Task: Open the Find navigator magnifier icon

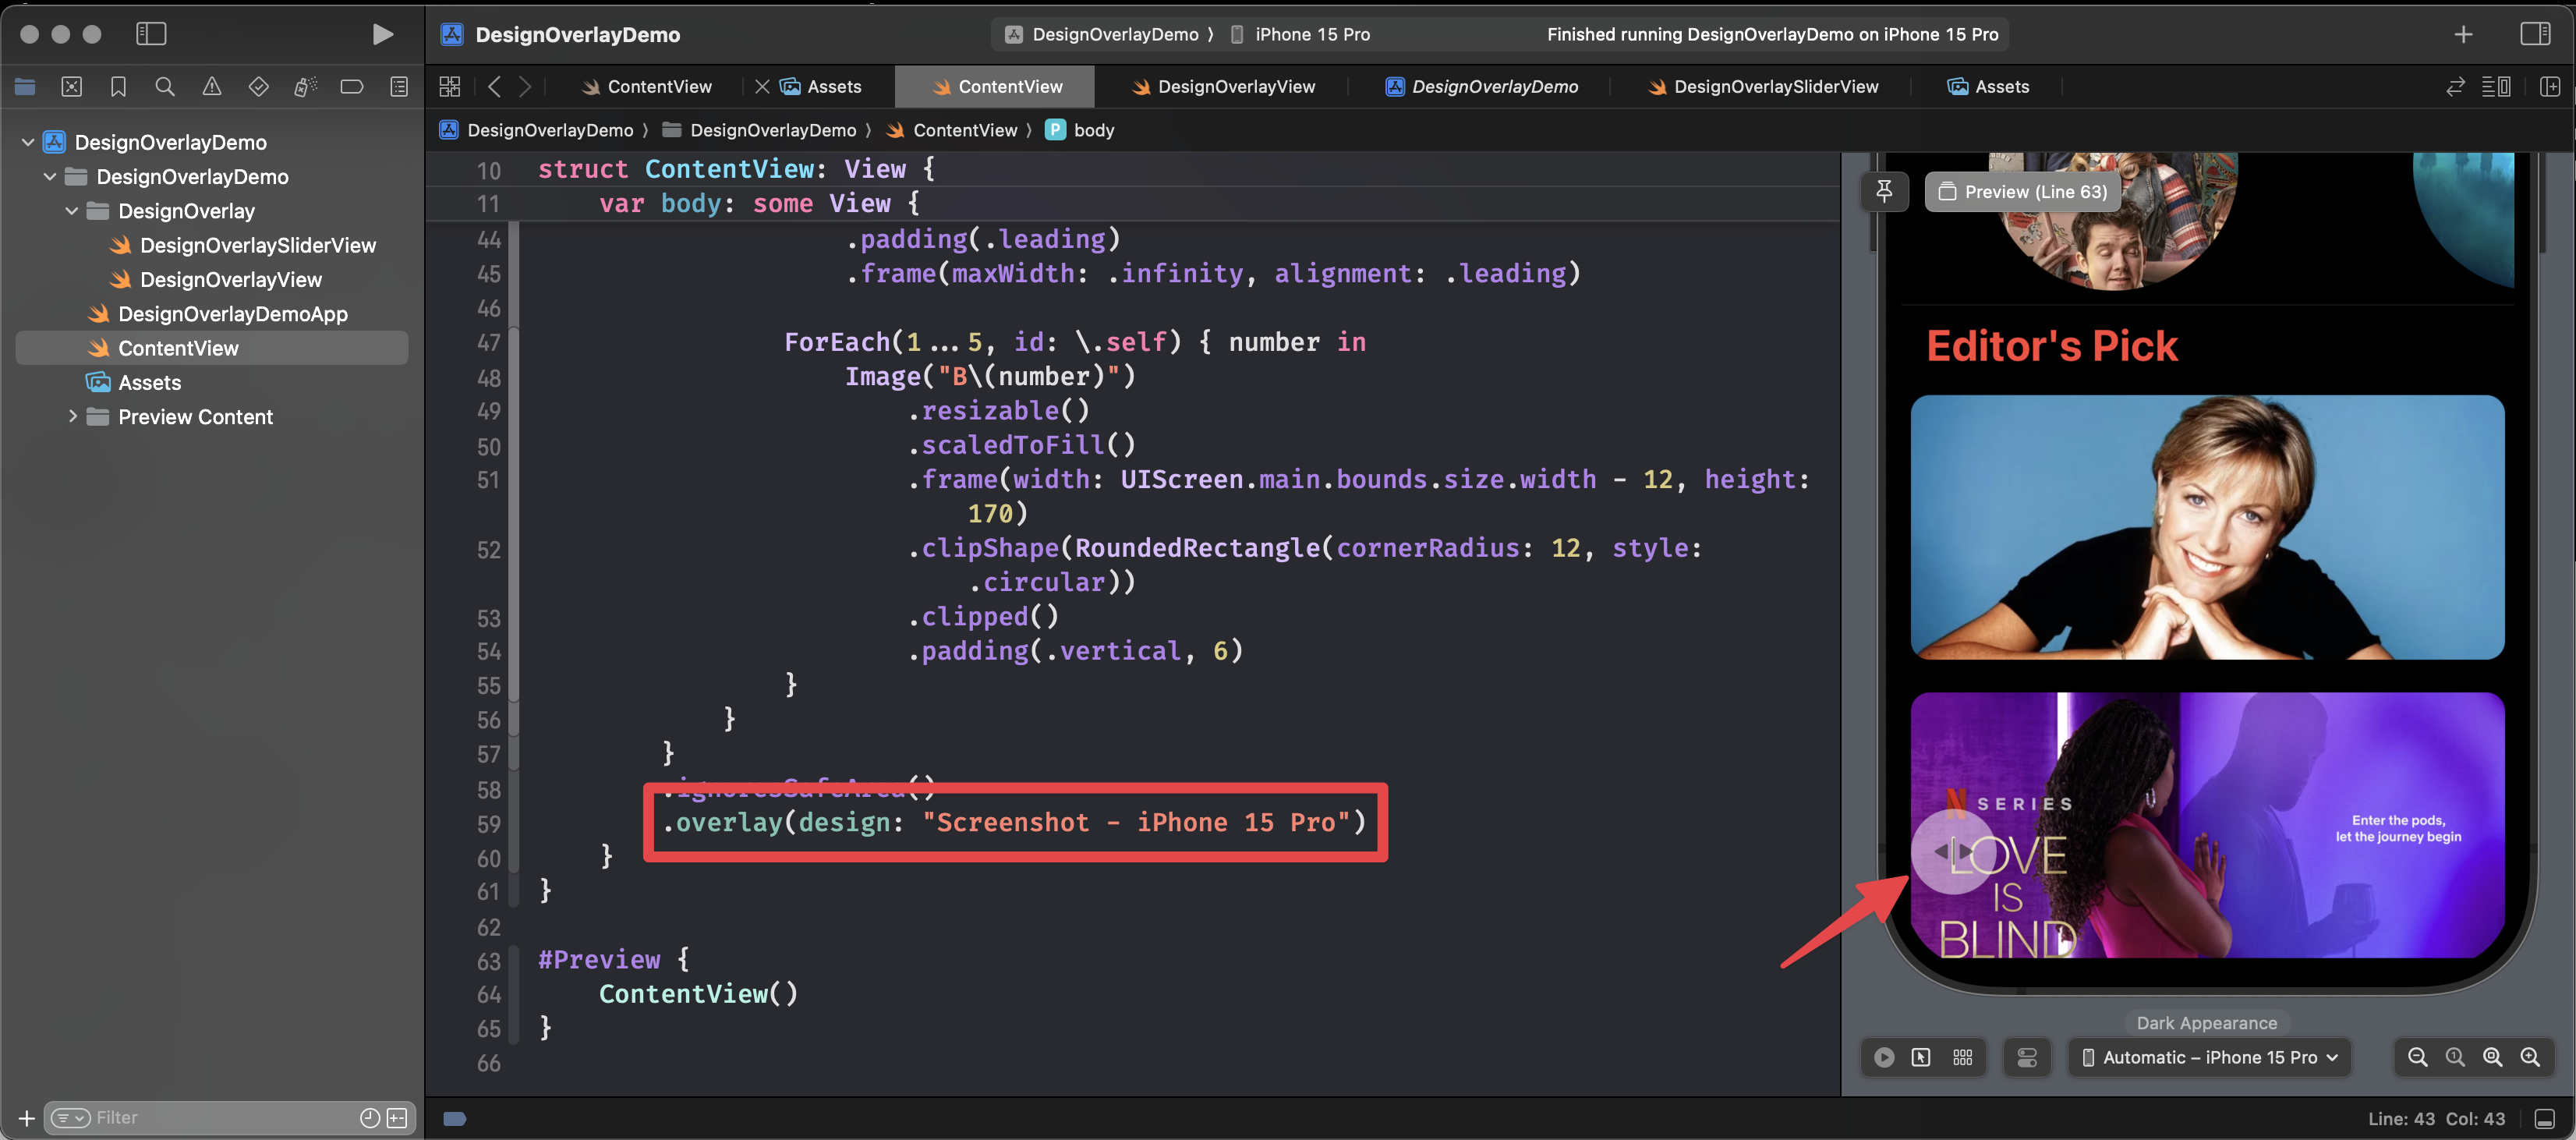Action: 165,87
